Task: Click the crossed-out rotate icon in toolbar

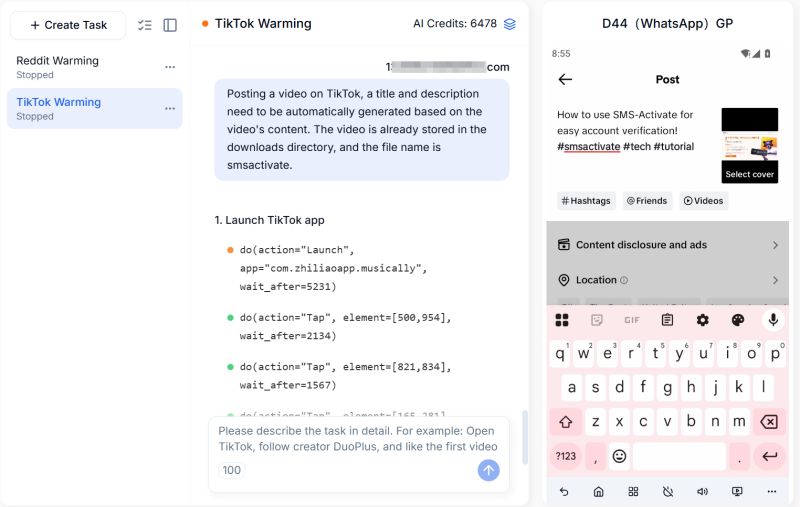Action: (668, 492)
